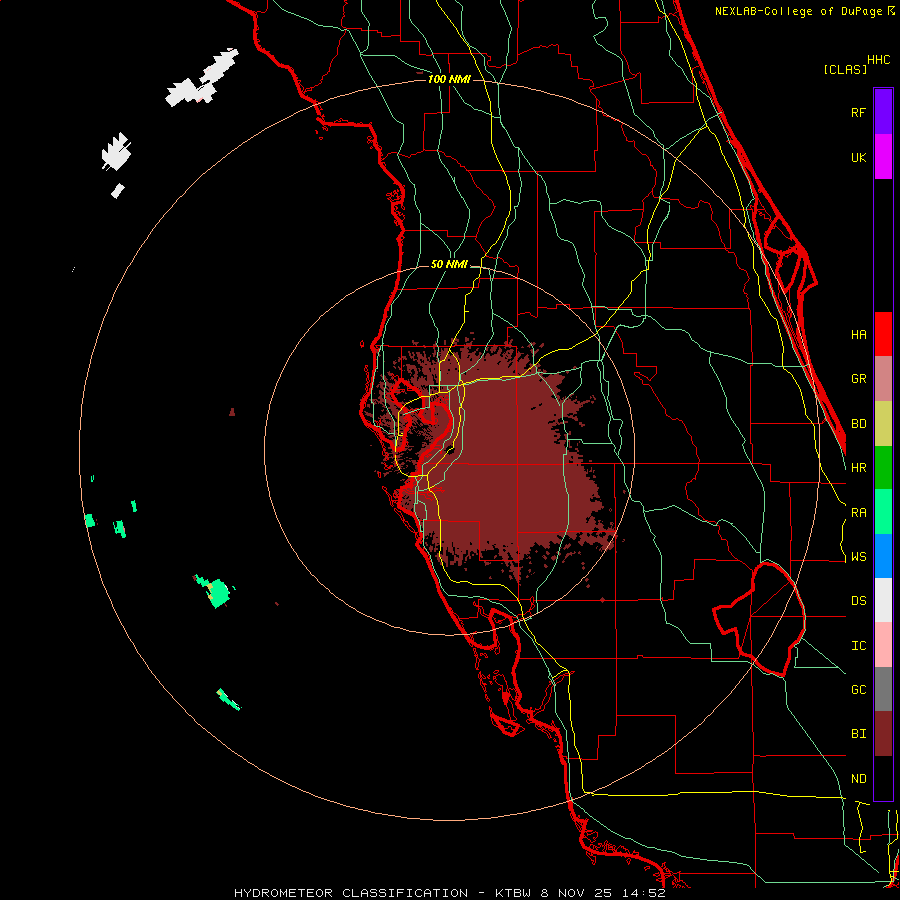Image resolution: width=900 pixels, height=900 pixels.
Task: Click the RF purple legend swatch
Action: click(883, 112)
